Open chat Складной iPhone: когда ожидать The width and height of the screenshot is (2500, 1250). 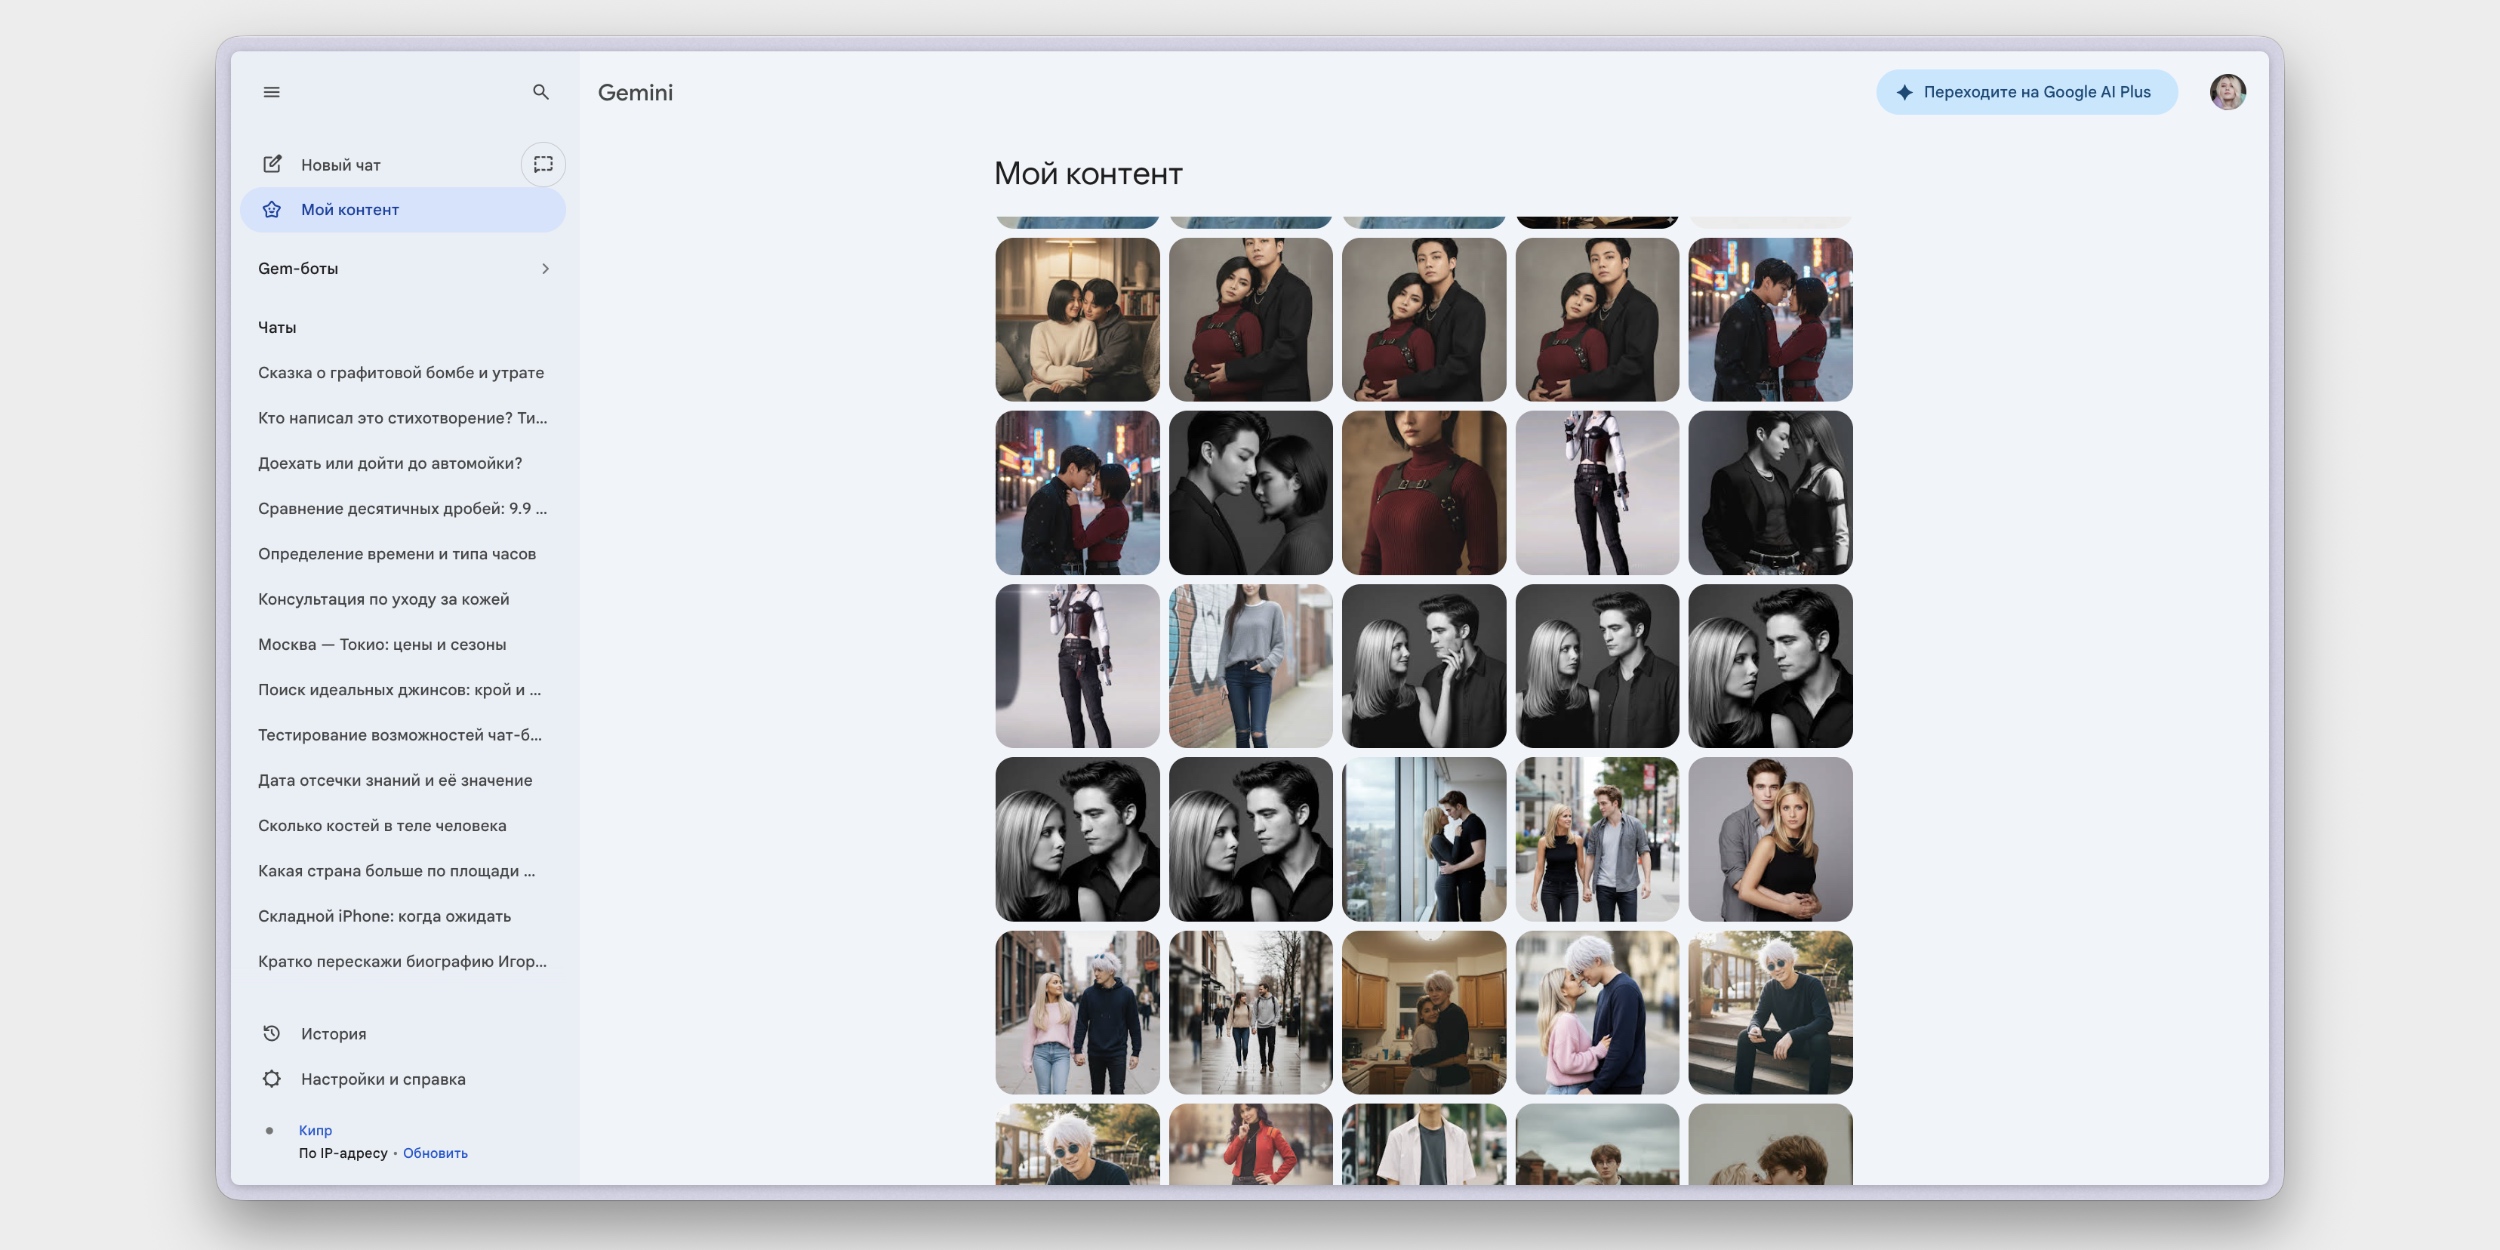pos(384,917)
